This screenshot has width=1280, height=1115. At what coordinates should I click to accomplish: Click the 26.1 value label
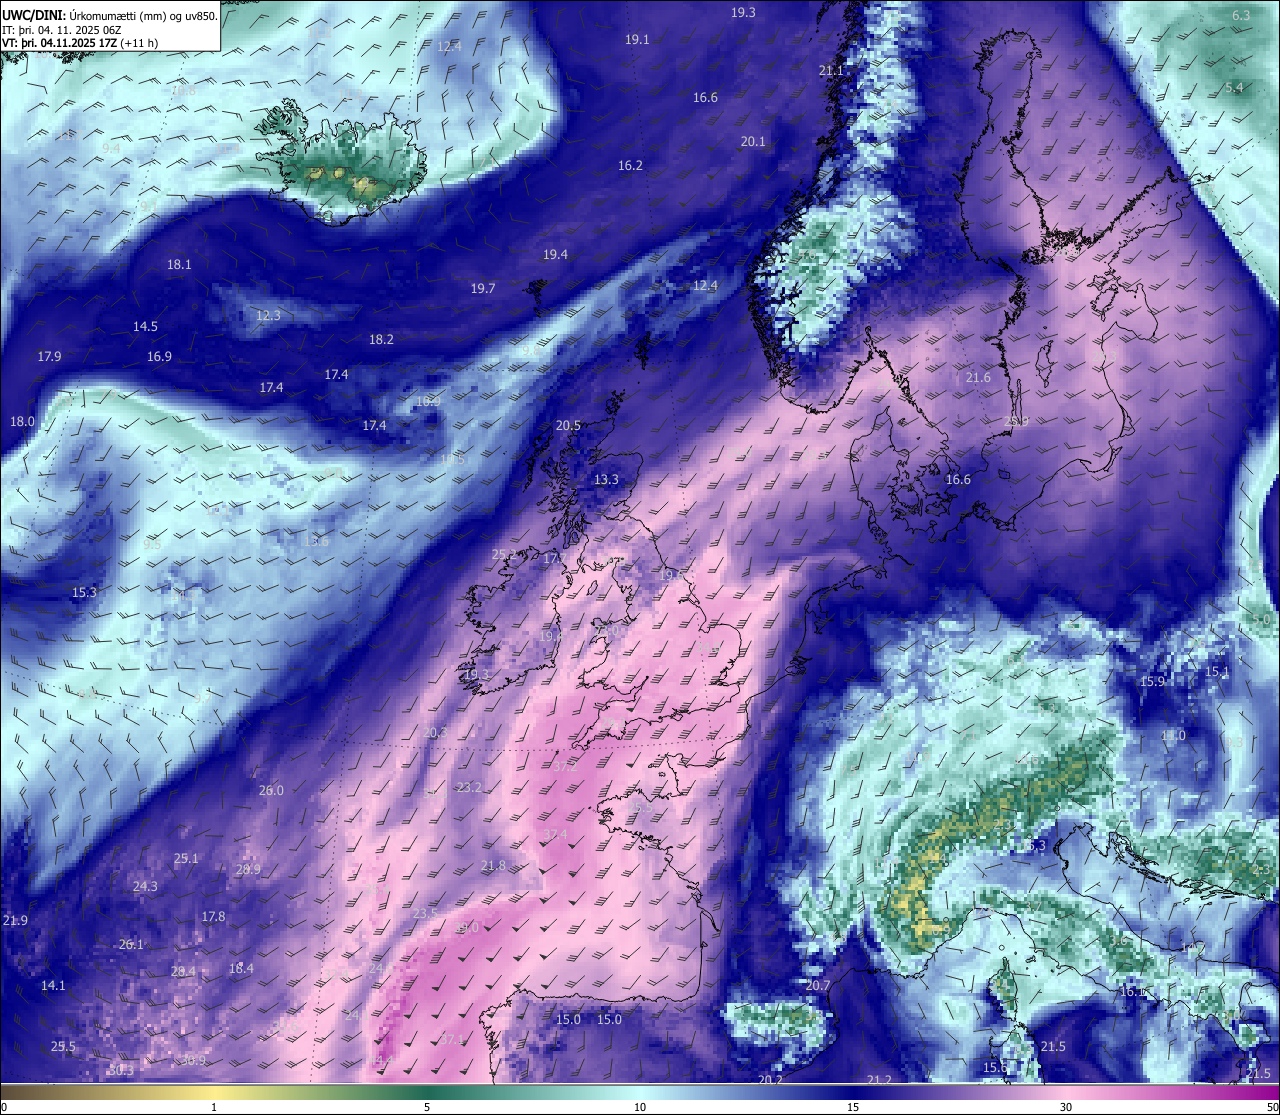click(x=131, y=944)
